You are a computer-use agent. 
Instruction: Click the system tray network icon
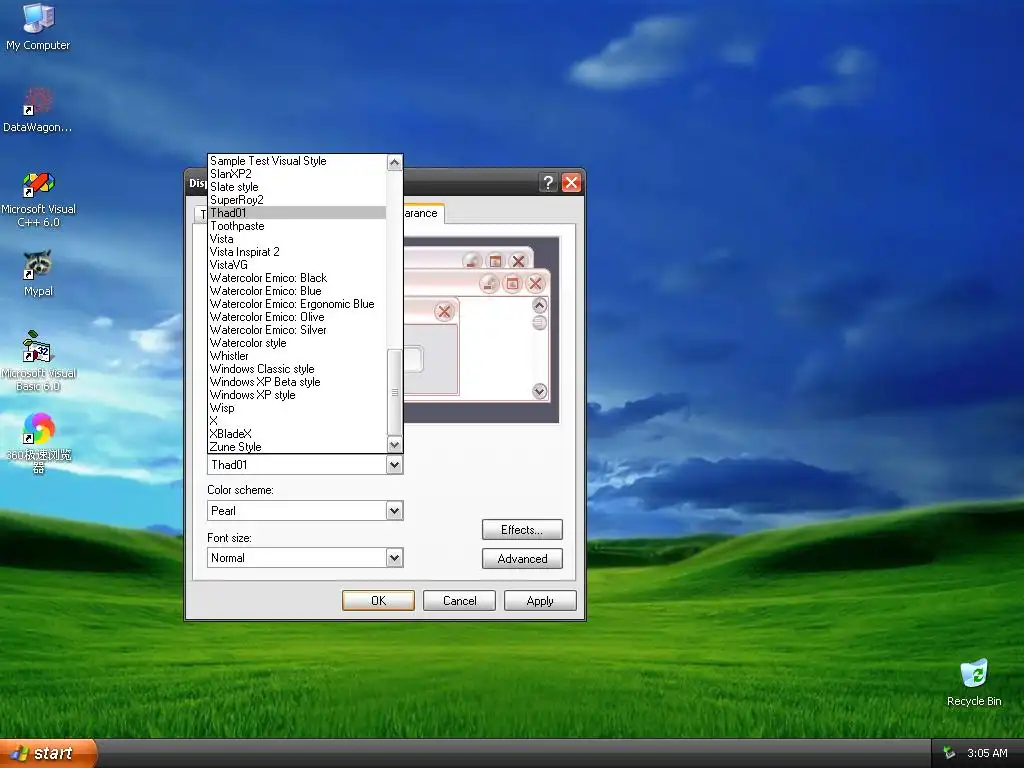[x=948, y=753]
